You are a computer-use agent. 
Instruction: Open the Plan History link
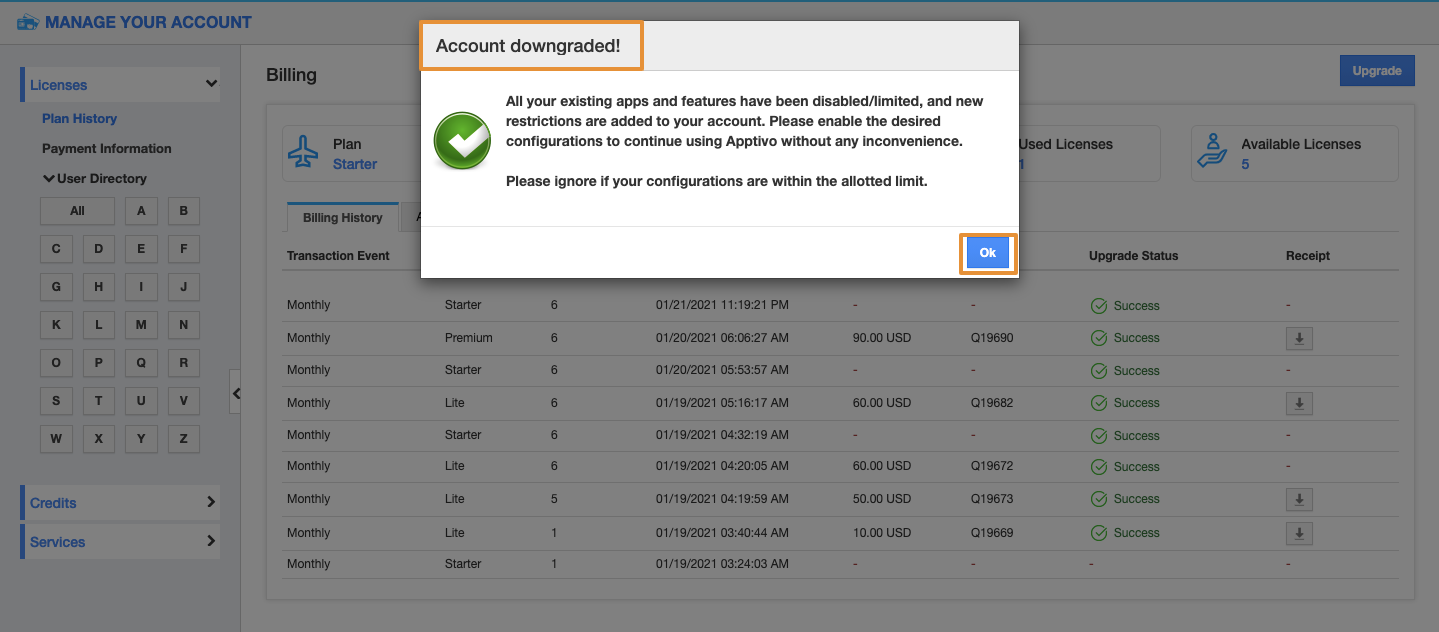[x=79, y=119]
